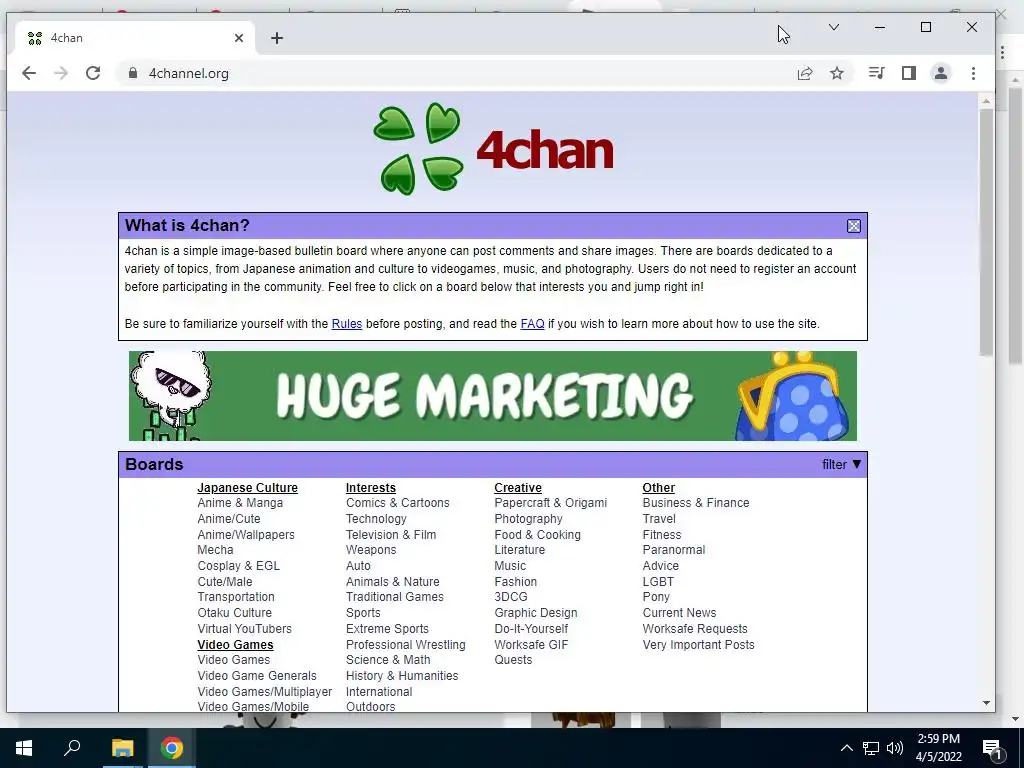Open the network status tray icon
The image size is (1024, 768).
pyautogui.click(x=871, y=748)
